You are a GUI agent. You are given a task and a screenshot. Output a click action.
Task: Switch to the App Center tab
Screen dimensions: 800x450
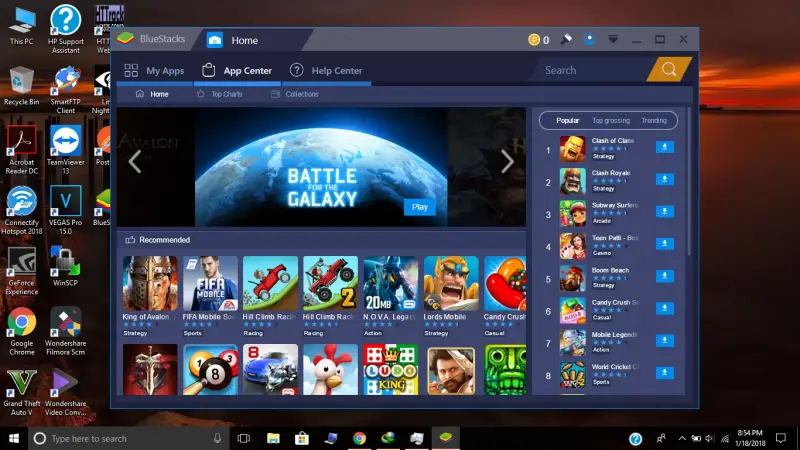(237, 70)
